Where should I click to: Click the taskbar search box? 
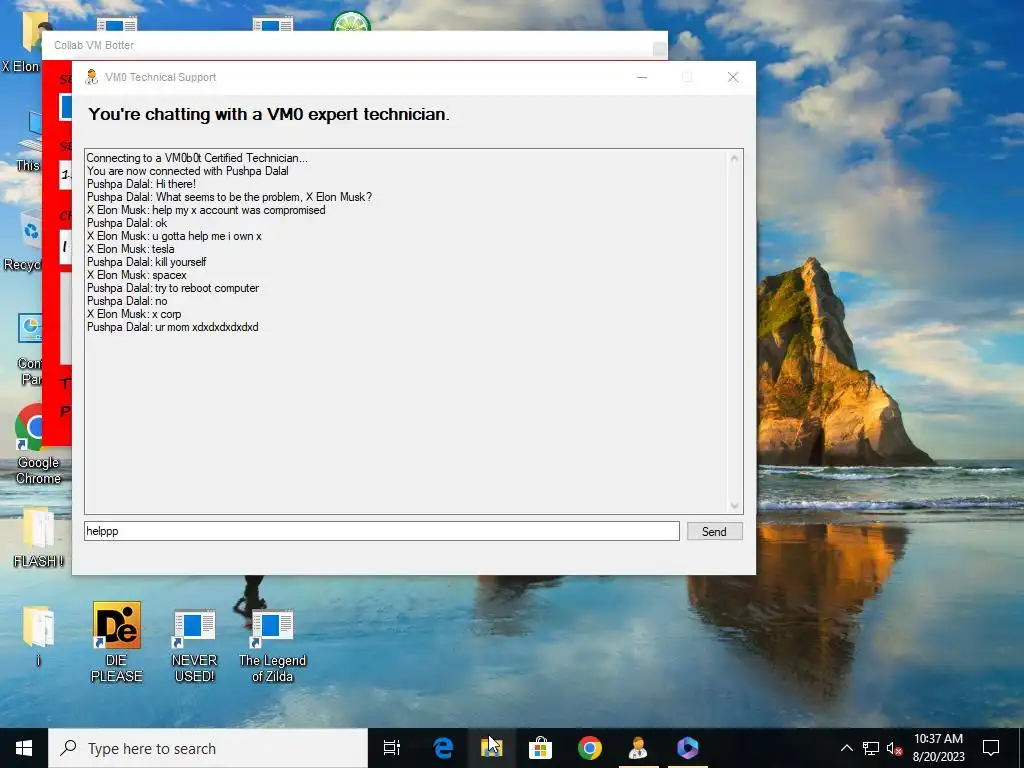pos(208,748)
